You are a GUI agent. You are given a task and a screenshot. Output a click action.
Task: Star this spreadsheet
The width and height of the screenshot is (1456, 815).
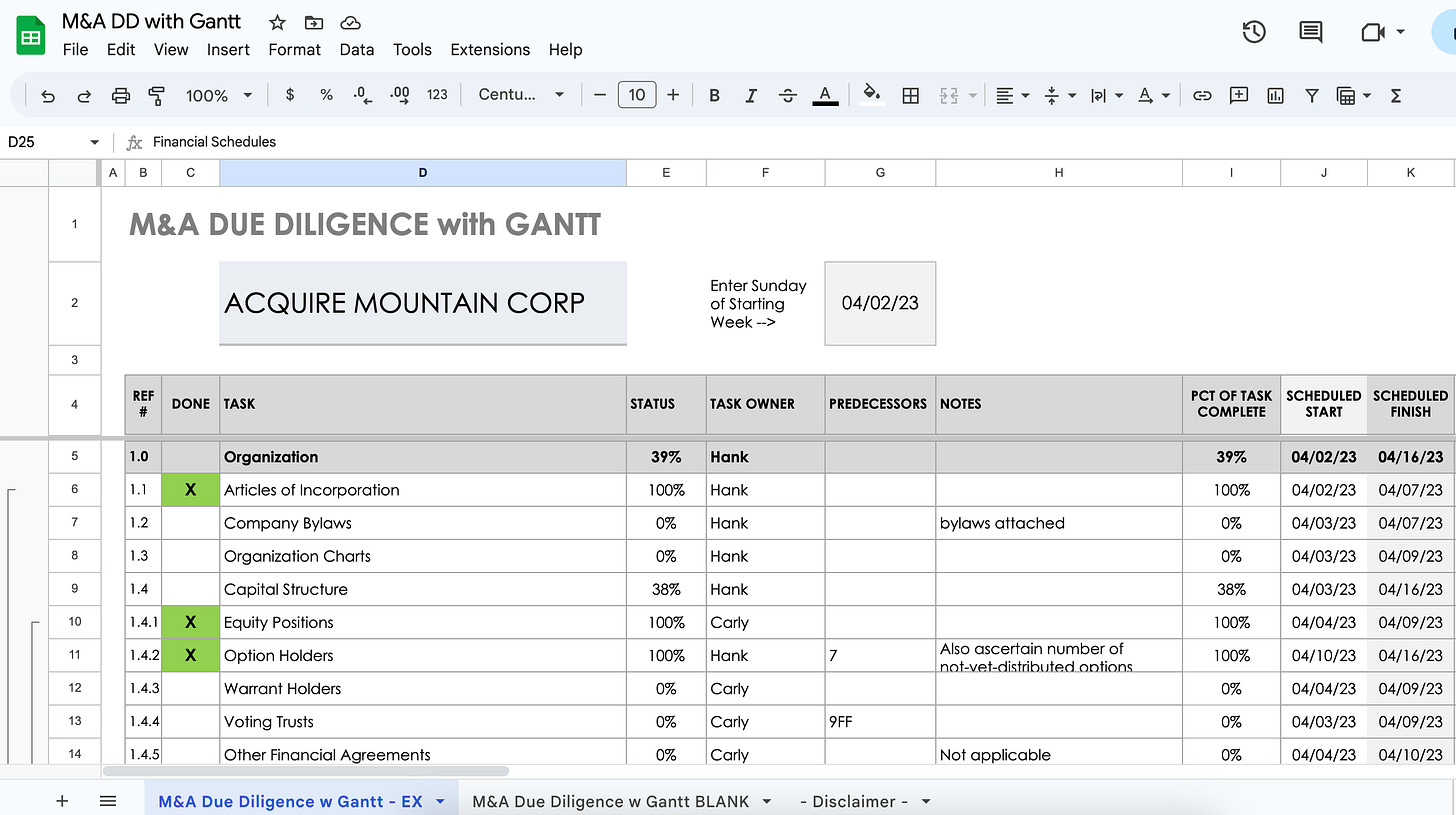point(277,22)
